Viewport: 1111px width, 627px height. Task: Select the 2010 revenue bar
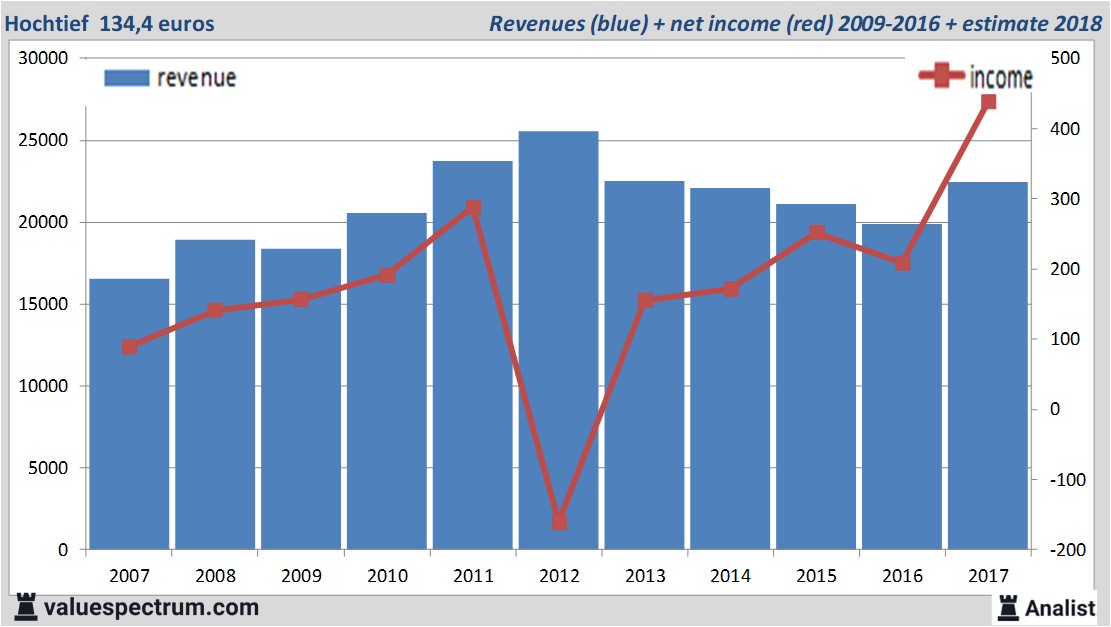coord(387,381)
